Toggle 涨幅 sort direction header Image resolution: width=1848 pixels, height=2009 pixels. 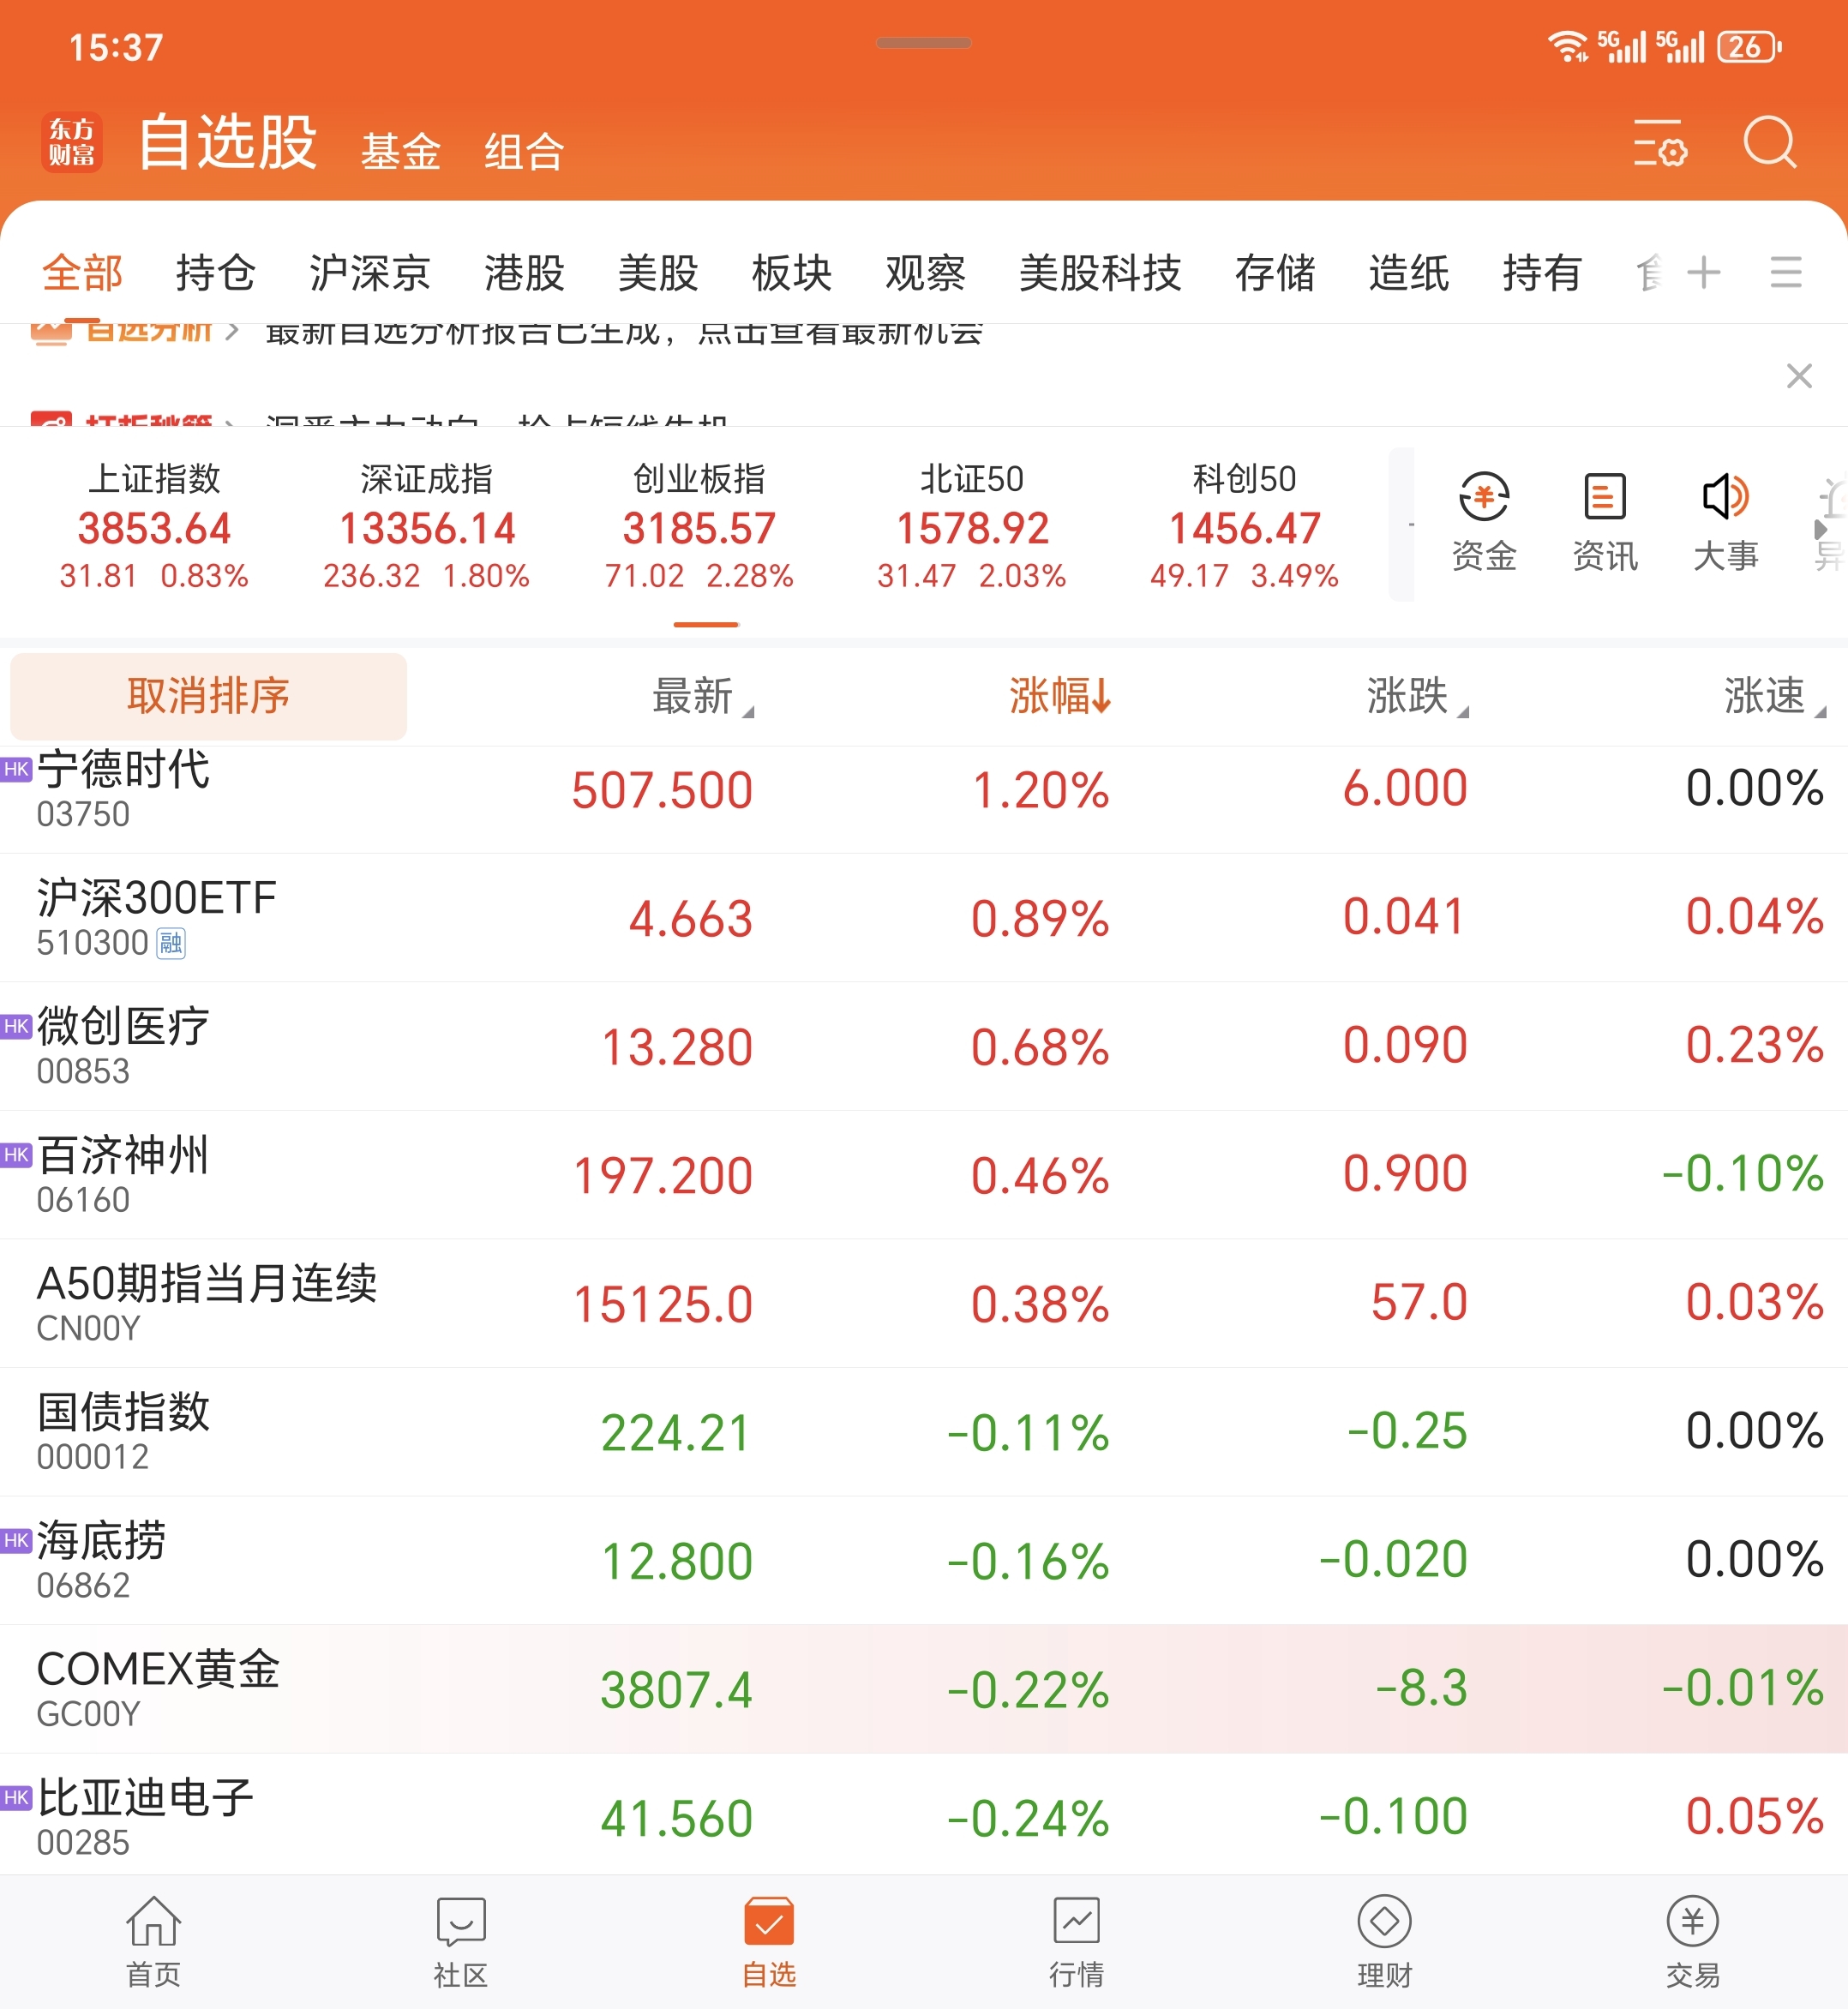[x=1060, y=695]
